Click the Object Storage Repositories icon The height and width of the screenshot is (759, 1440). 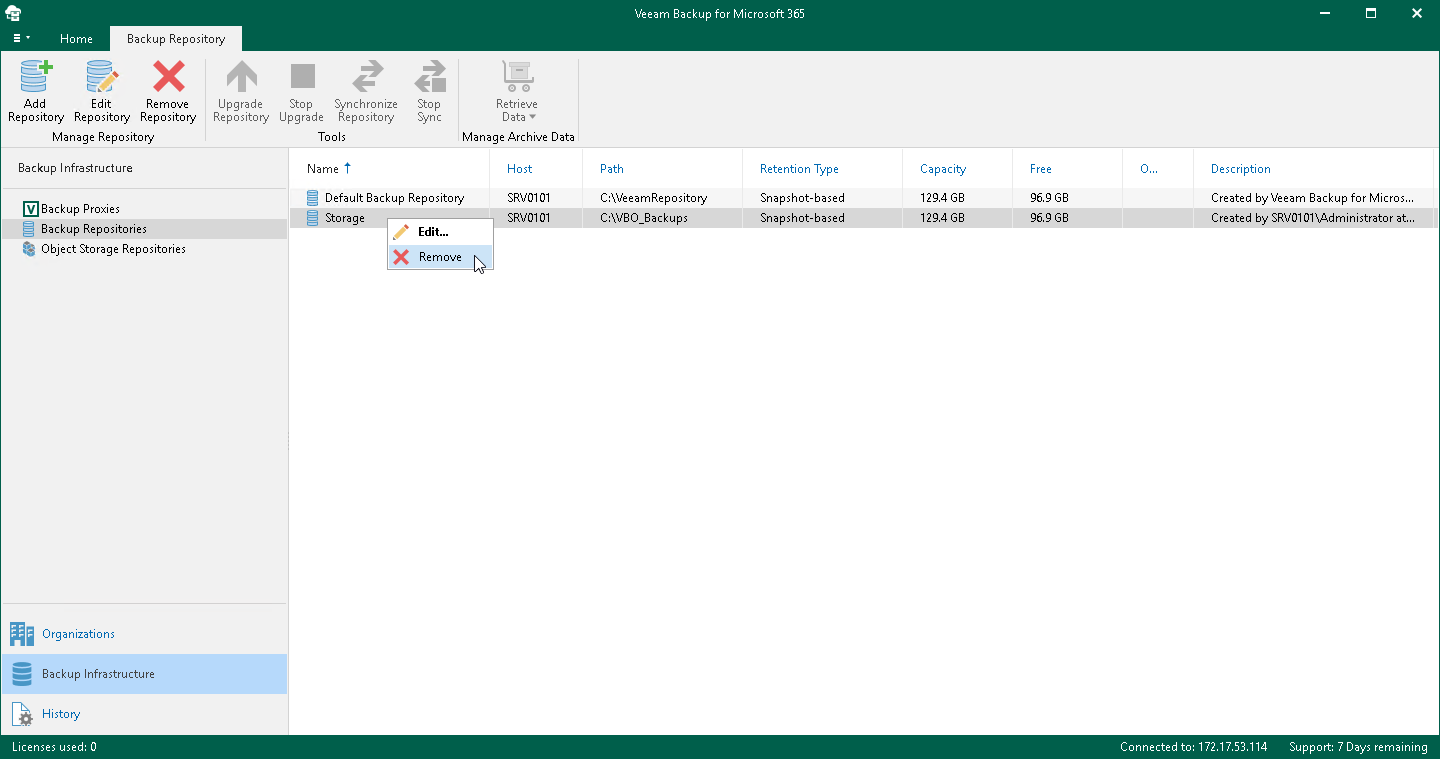[x=29, y=249]
